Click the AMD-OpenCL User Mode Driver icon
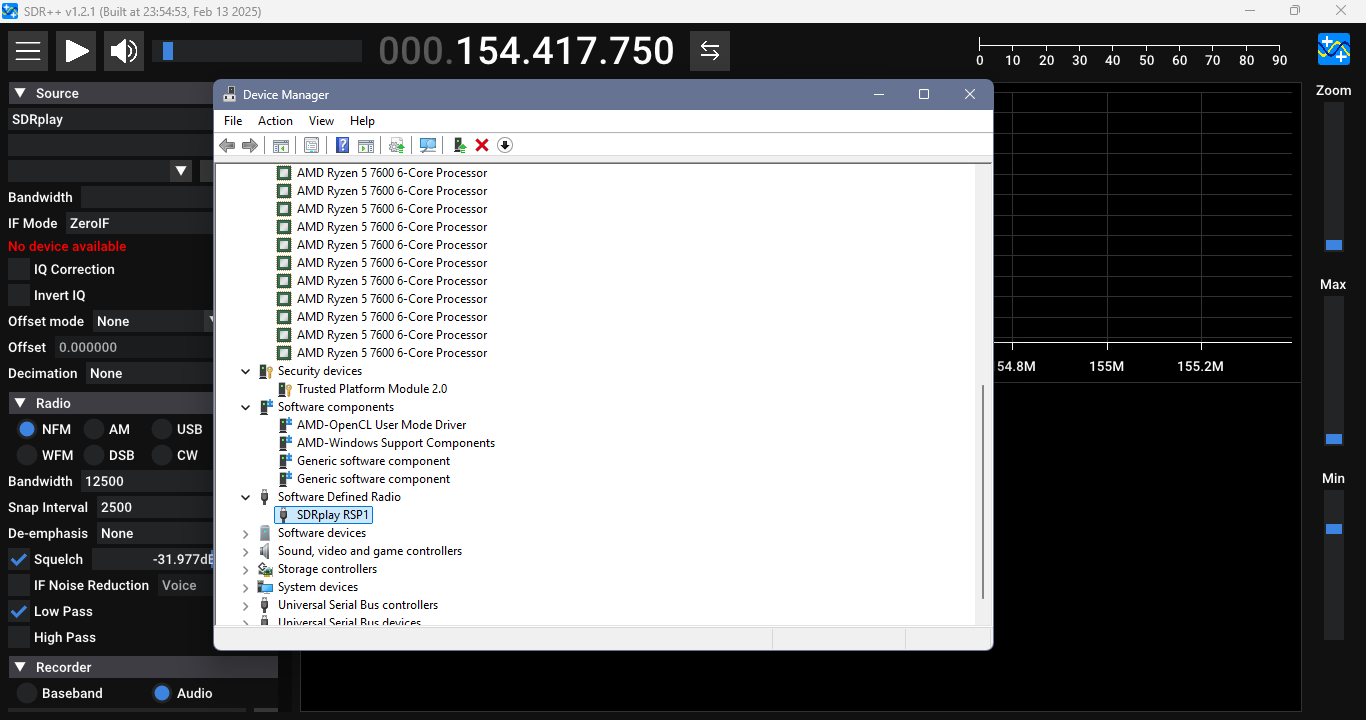The height and width of the screenshot is (720, 1366). [285, 425]
